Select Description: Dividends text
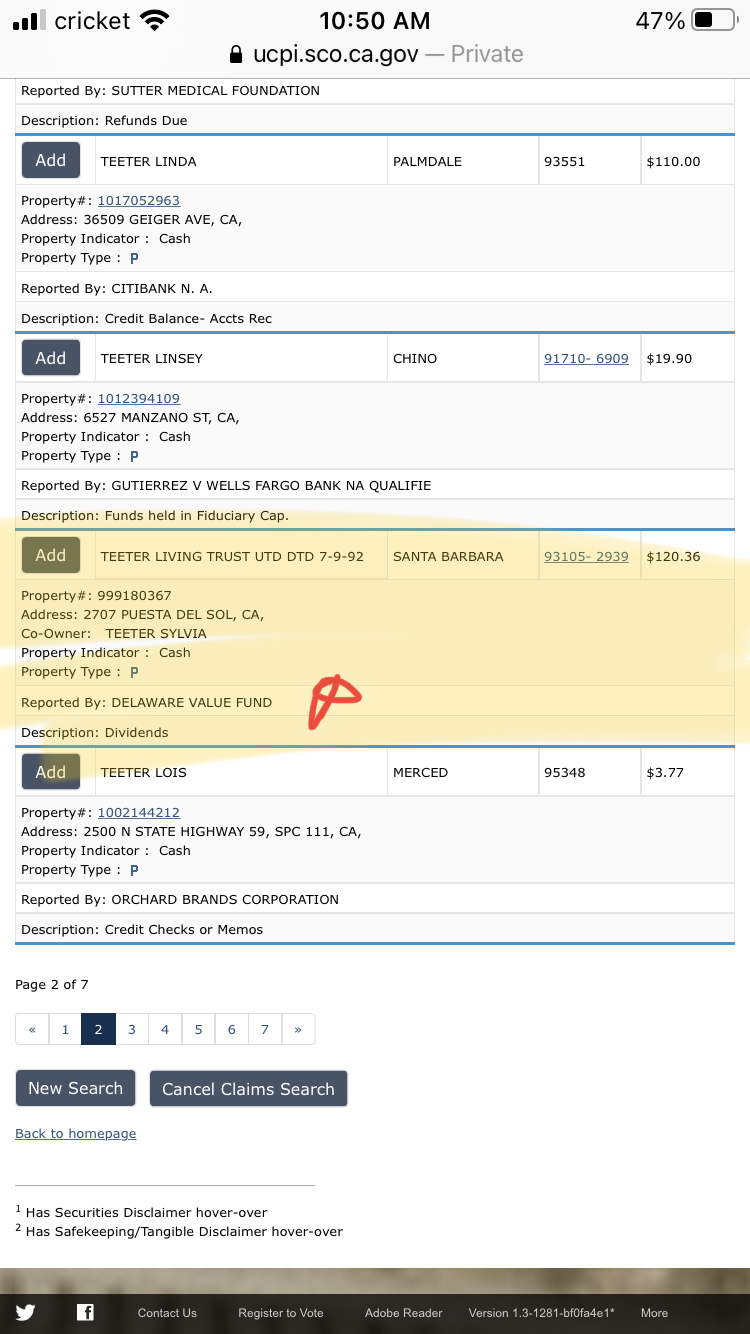Screen dimensions: 750x1334 click(x=95, y=733)
